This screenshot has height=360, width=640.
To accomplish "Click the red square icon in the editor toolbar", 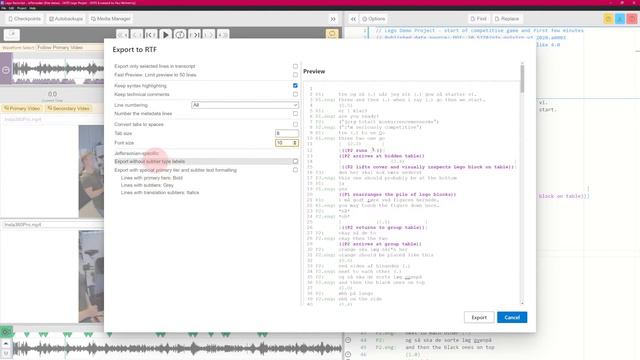I will [632, 19].
